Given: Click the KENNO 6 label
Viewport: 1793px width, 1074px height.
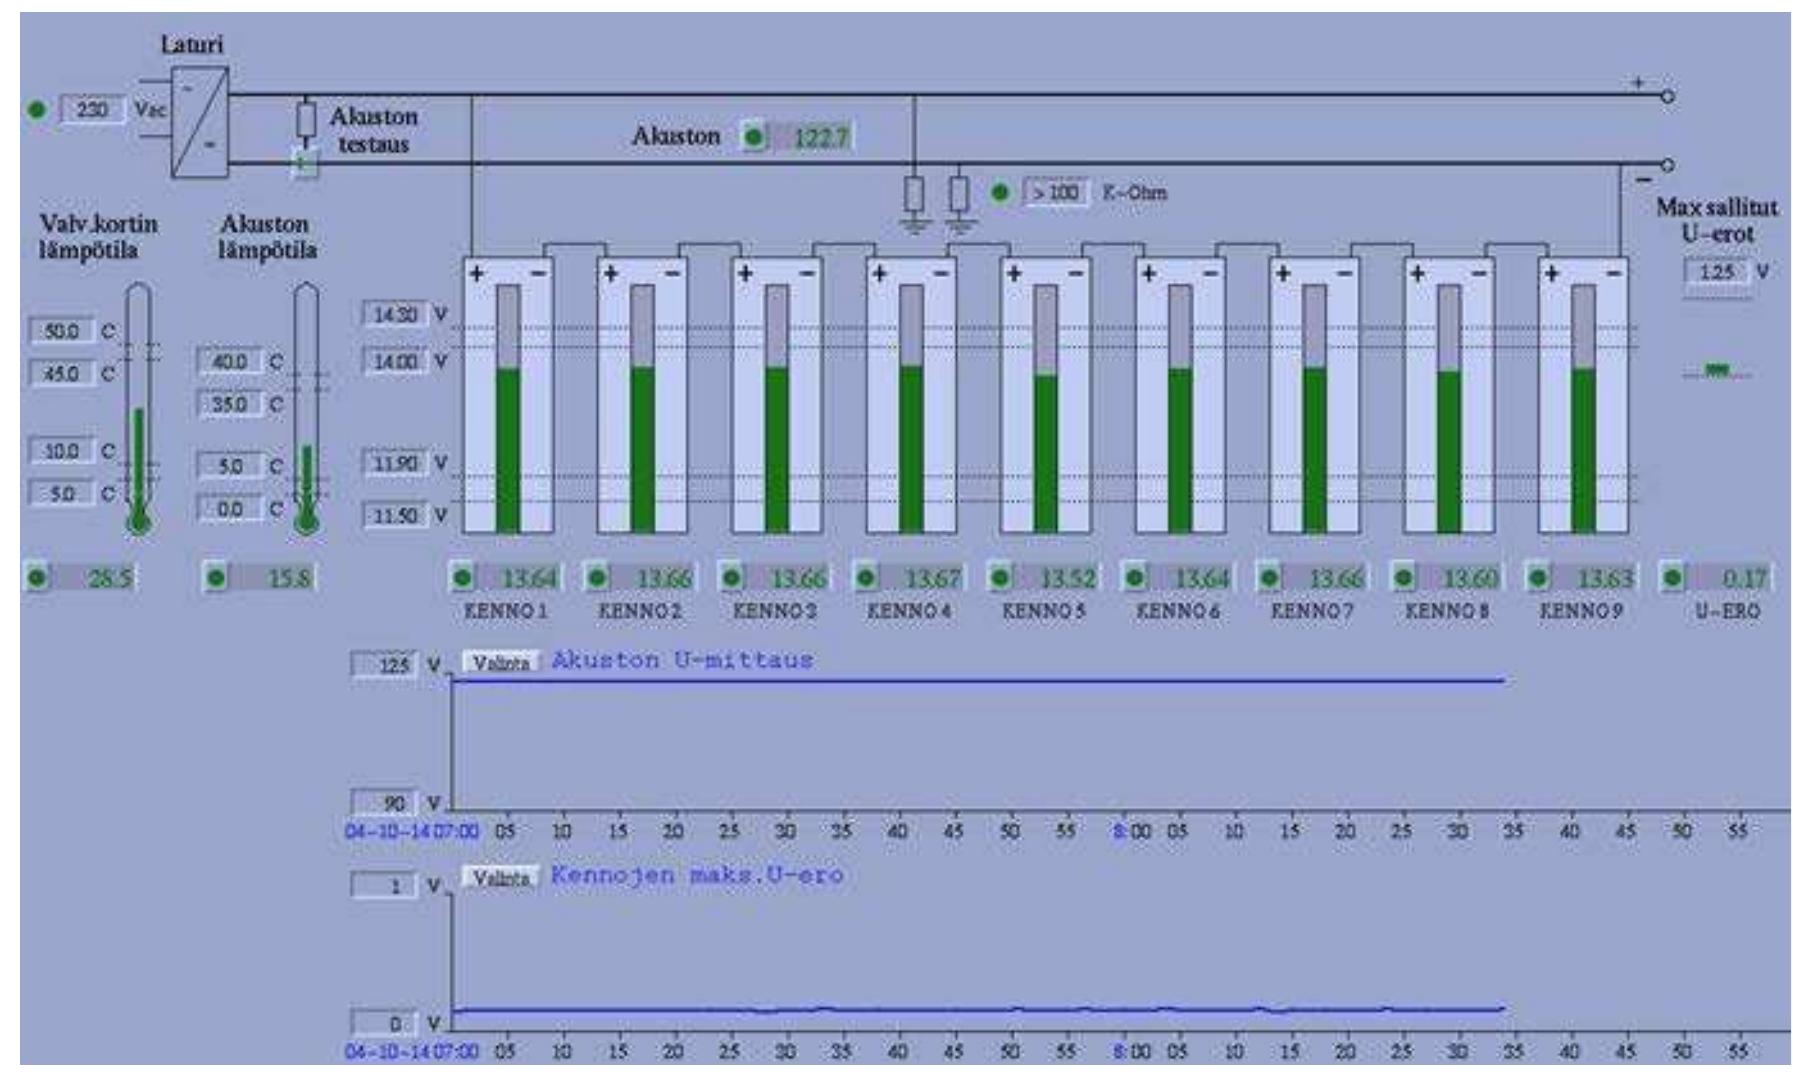Looking at the screenshot, I should pos(1178,611).
